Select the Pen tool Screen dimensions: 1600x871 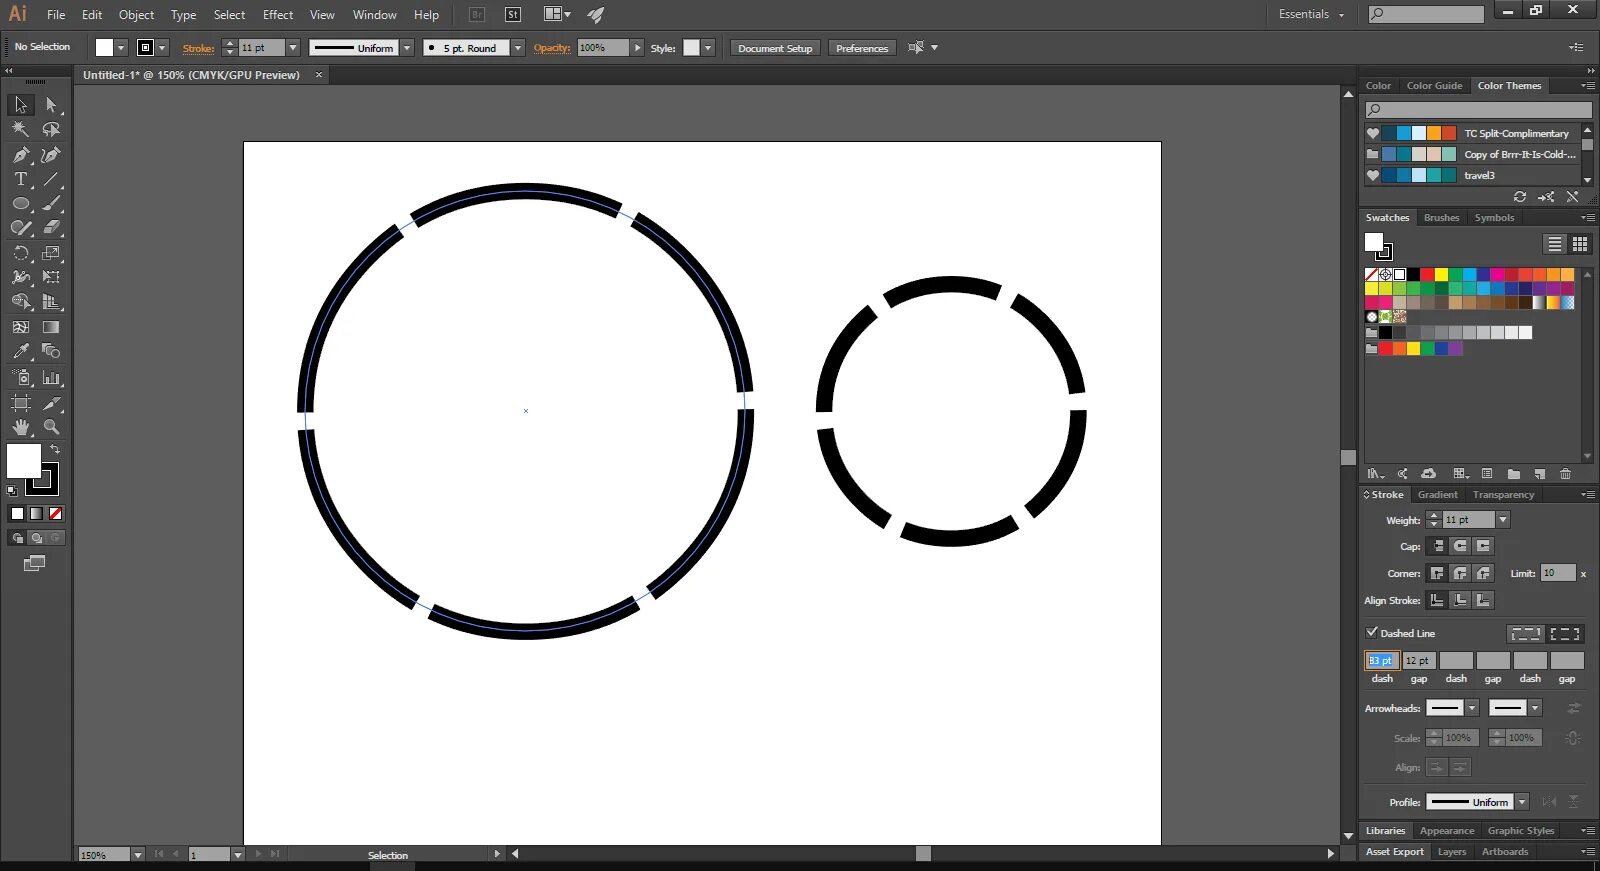click(x=21, y=154)
